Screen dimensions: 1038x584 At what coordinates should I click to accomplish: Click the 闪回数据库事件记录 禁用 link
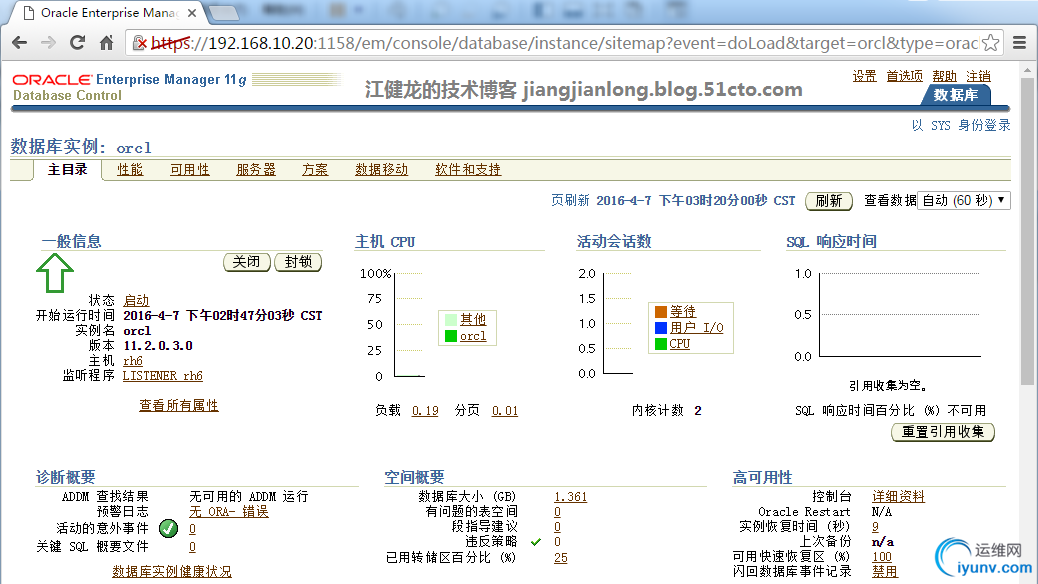coord(884,571)
